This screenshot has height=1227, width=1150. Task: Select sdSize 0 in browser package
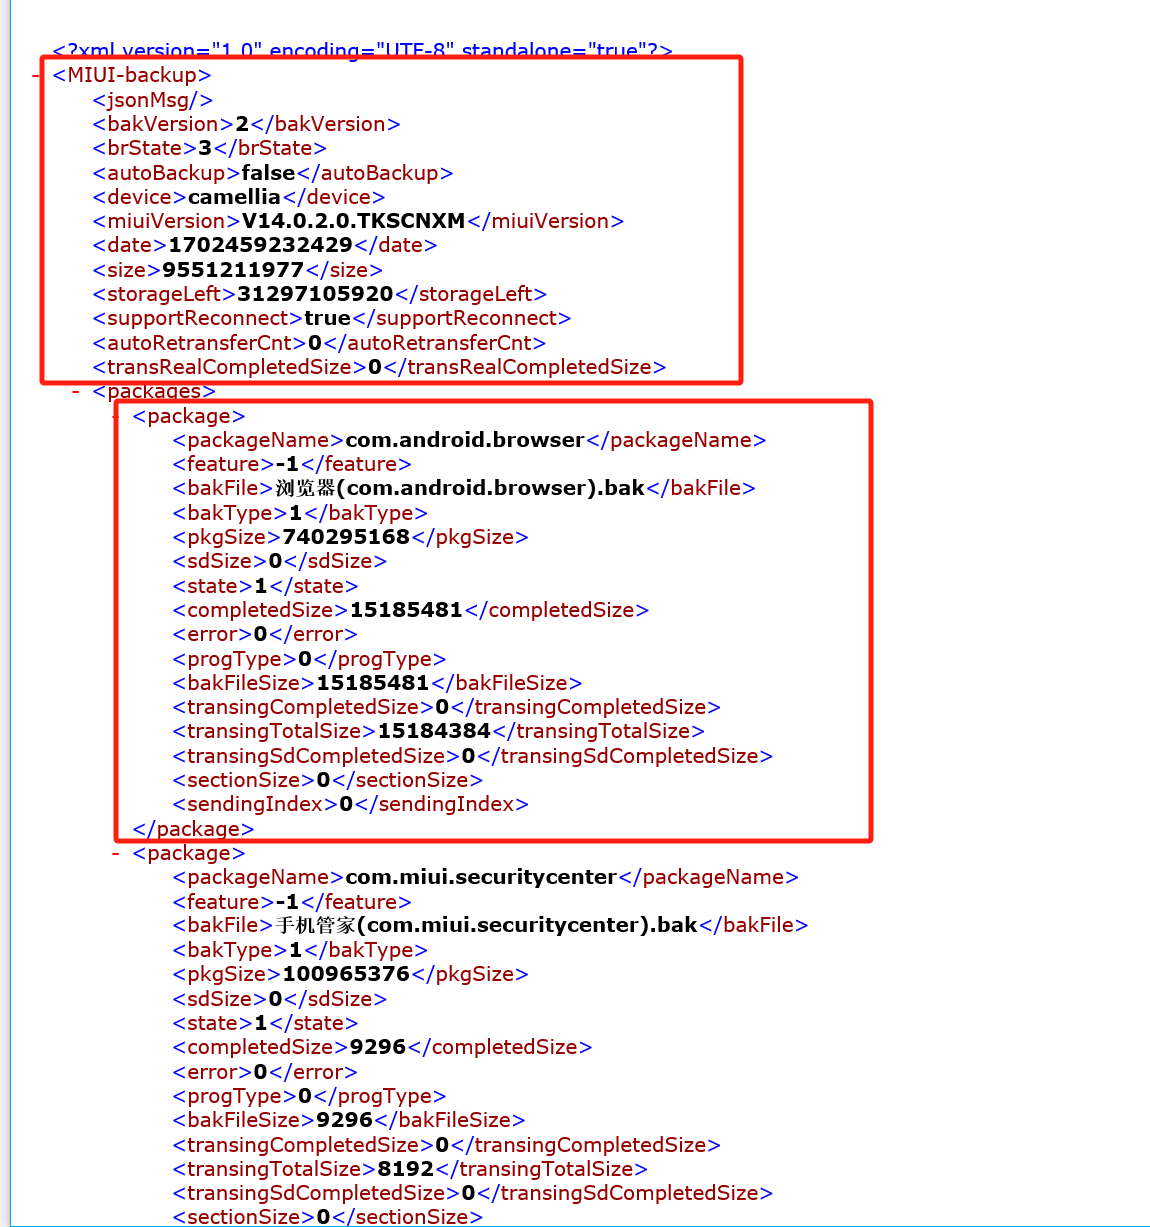(x=275, y=561)
